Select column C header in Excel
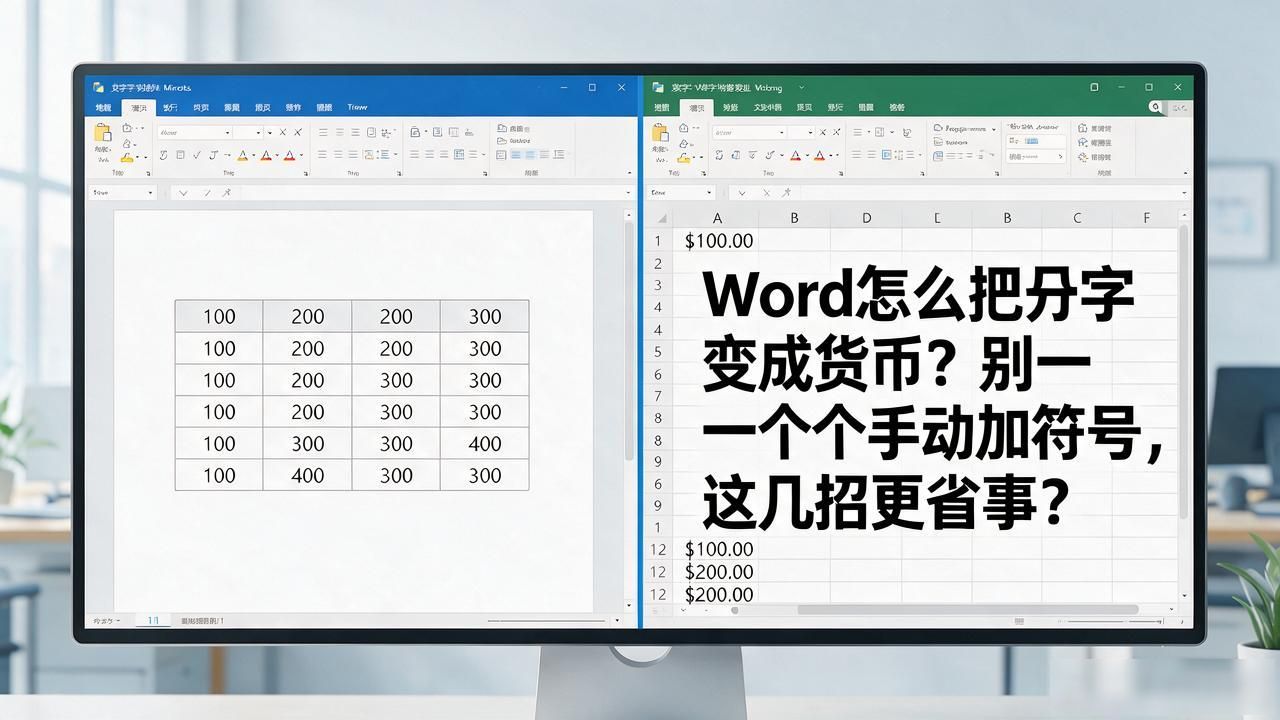 point(1077,218)
